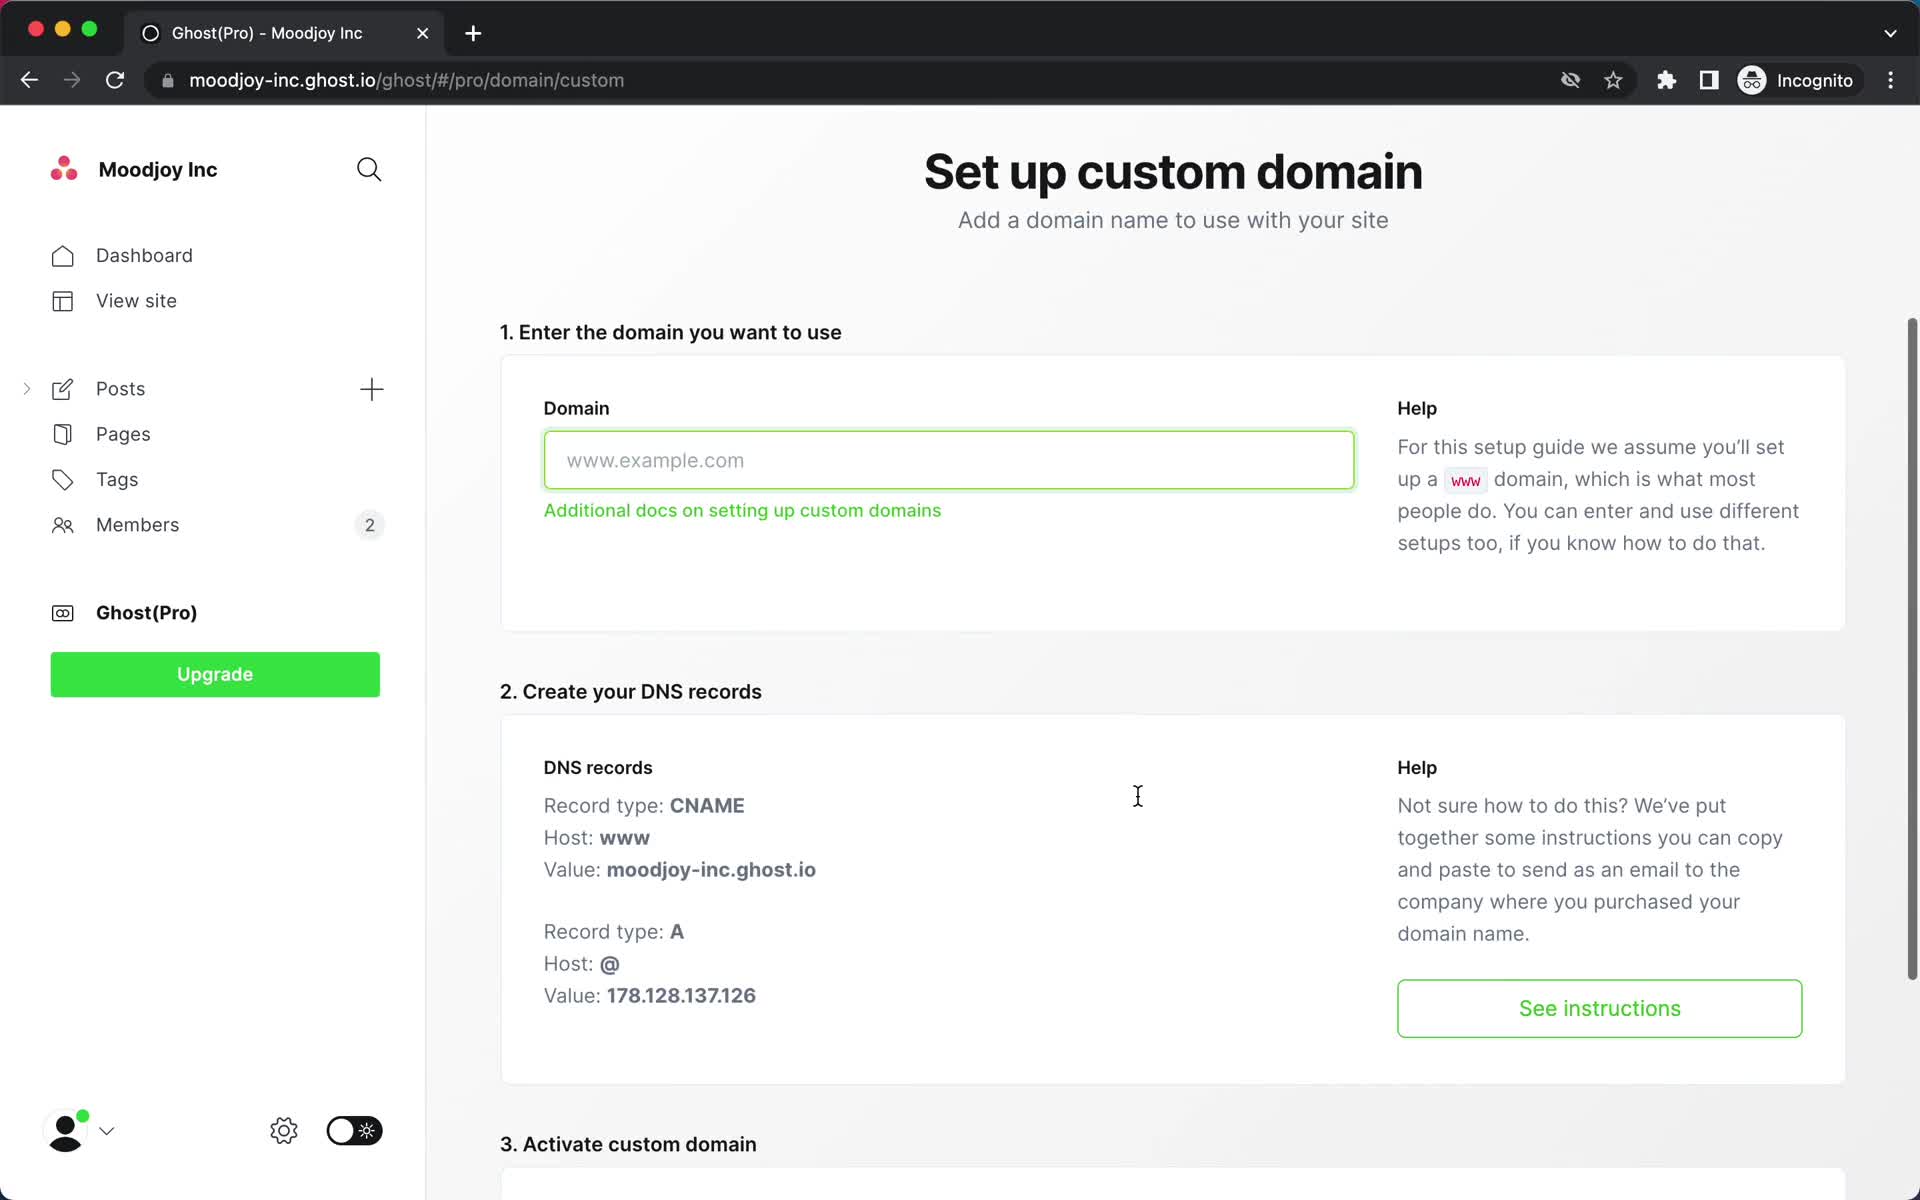1920x1200 pixels.
Task: Select View site menu item
Action: click(135, 300)
